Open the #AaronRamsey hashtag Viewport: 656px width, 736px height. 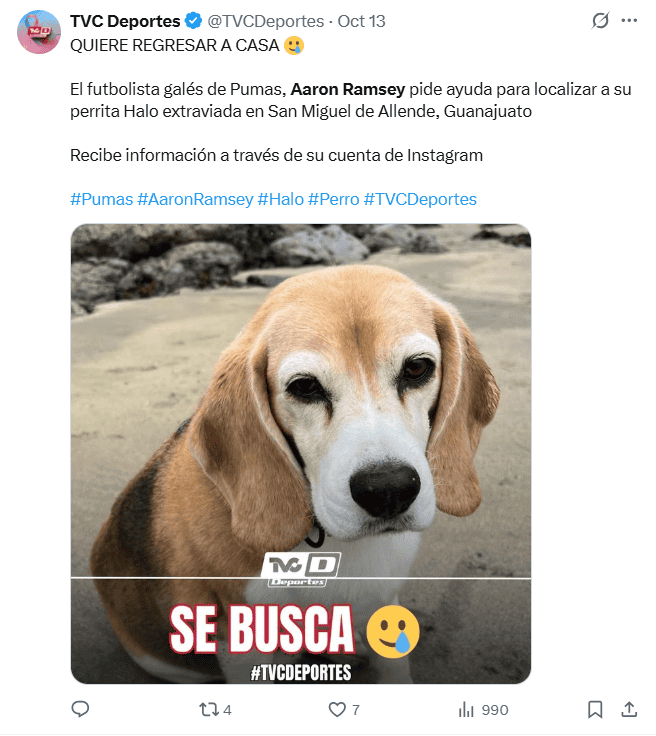pos(195,199)
